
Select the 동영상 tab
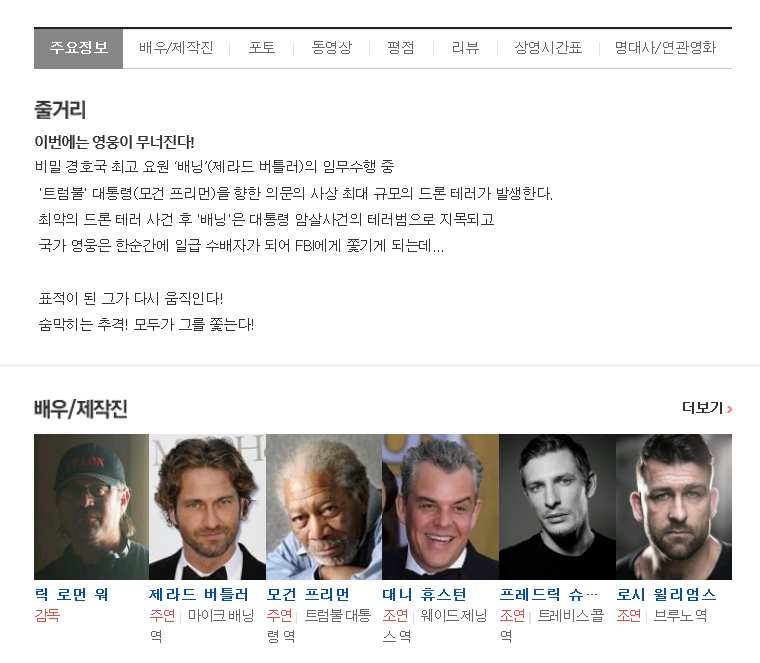(x=332, y=48)
